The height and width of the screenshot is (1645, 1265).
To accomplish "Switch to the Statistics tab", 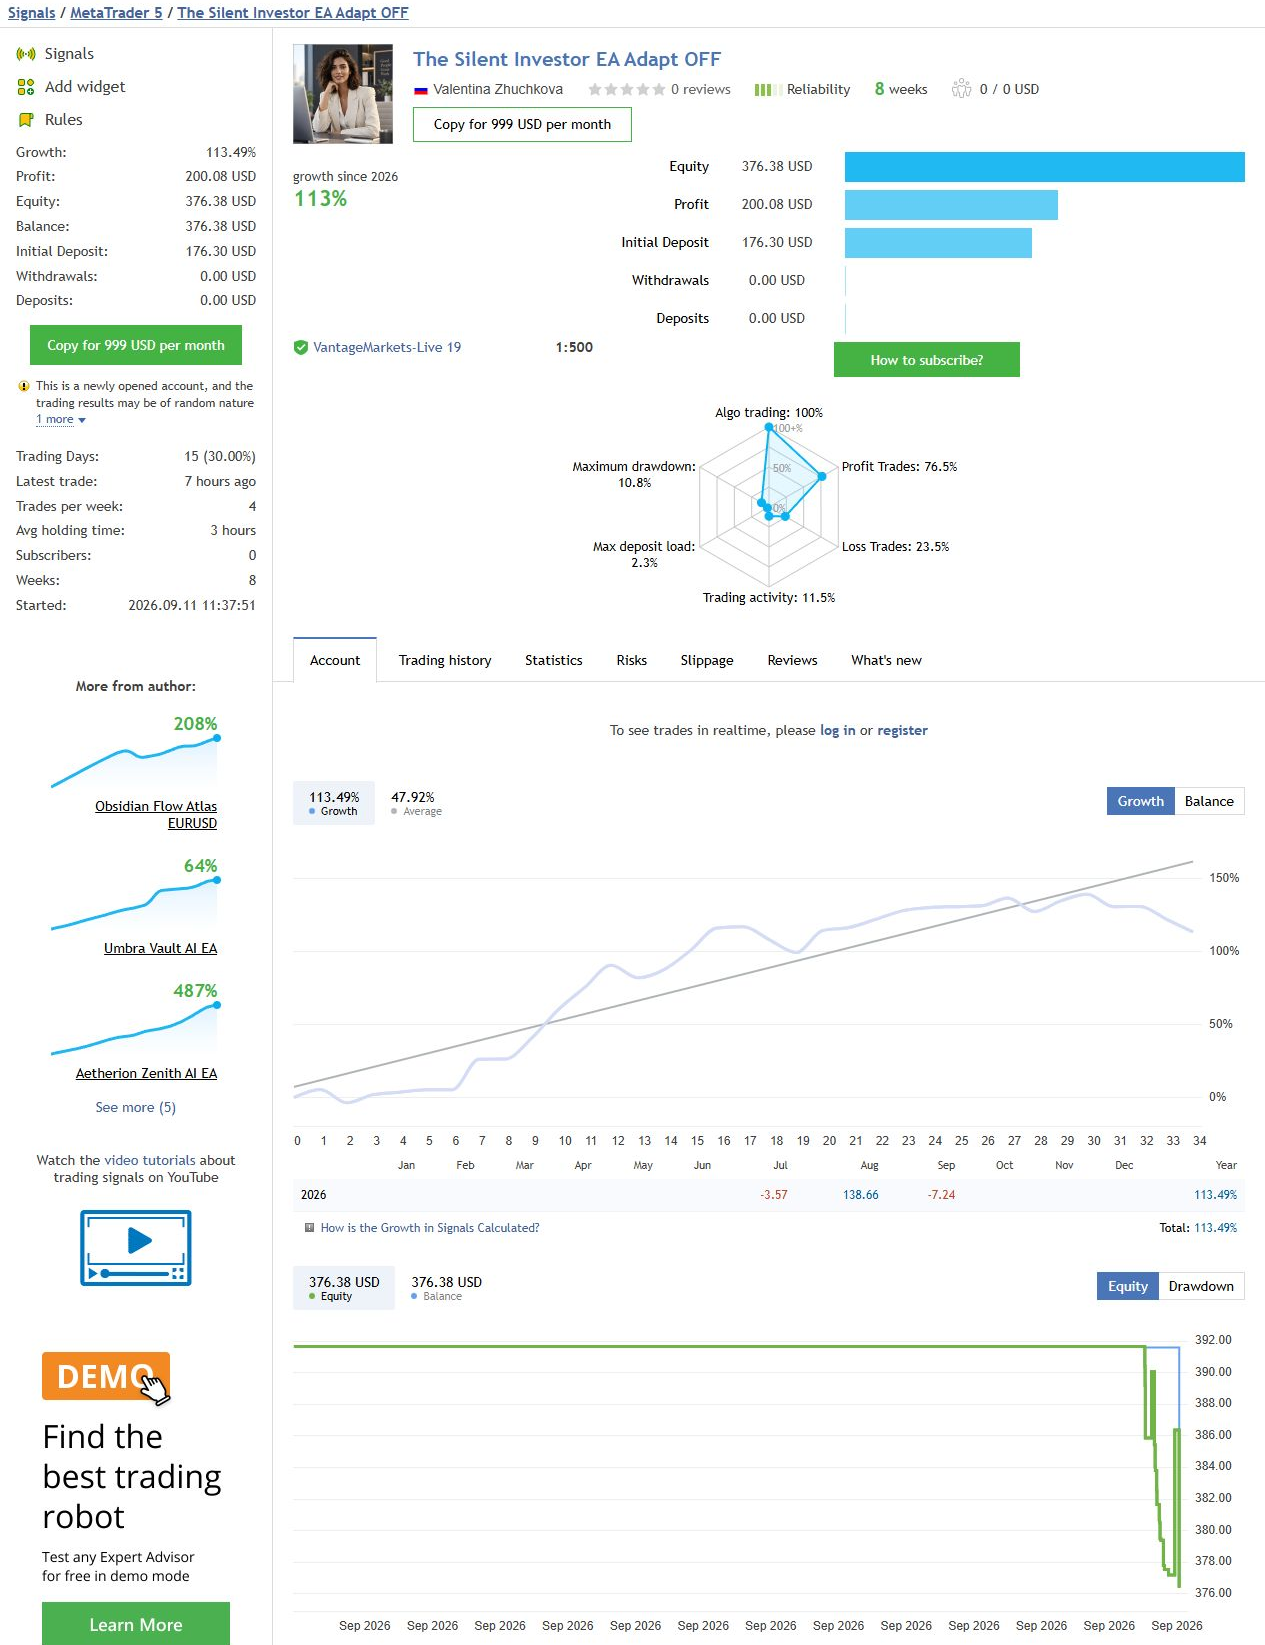I will coord(554,661).
